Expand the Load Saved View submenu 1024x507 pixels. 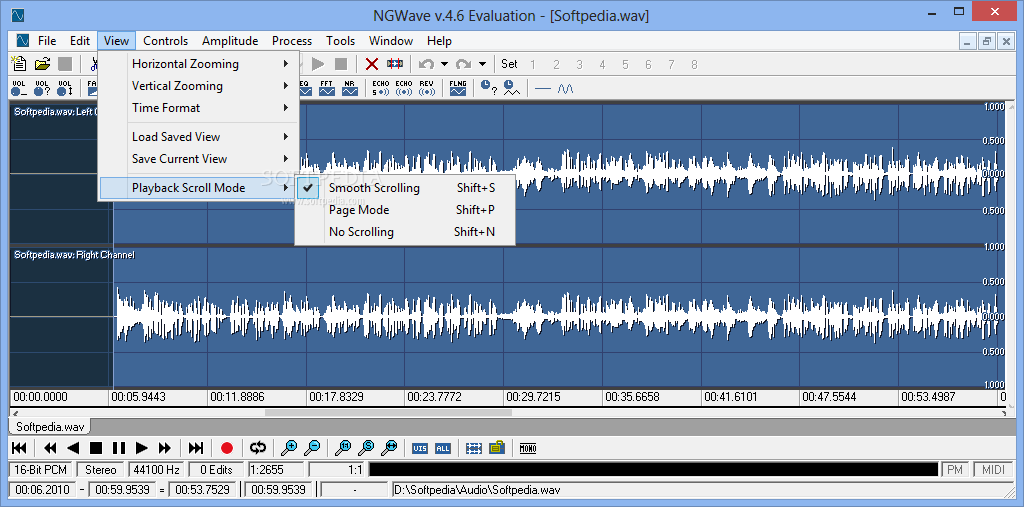click(x=199, y=137)
